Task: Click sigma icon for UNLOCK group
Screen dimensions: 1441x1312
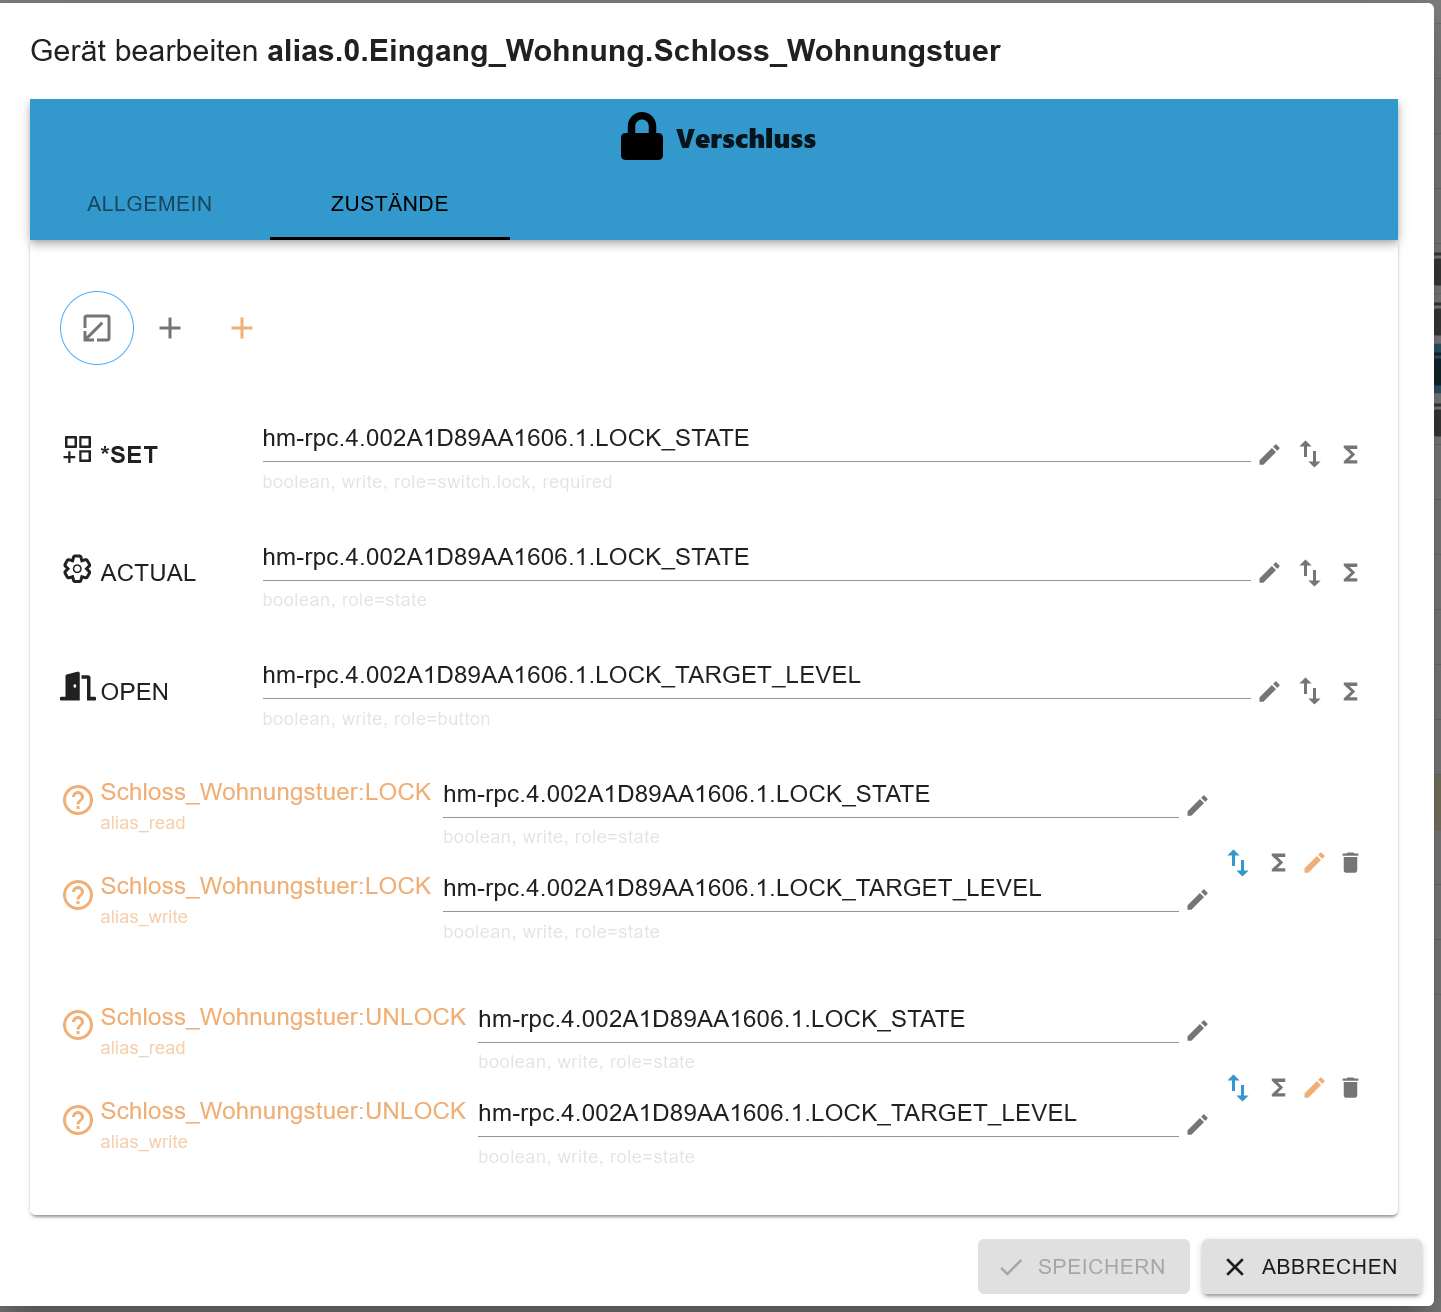Action: [1278, 1088]
